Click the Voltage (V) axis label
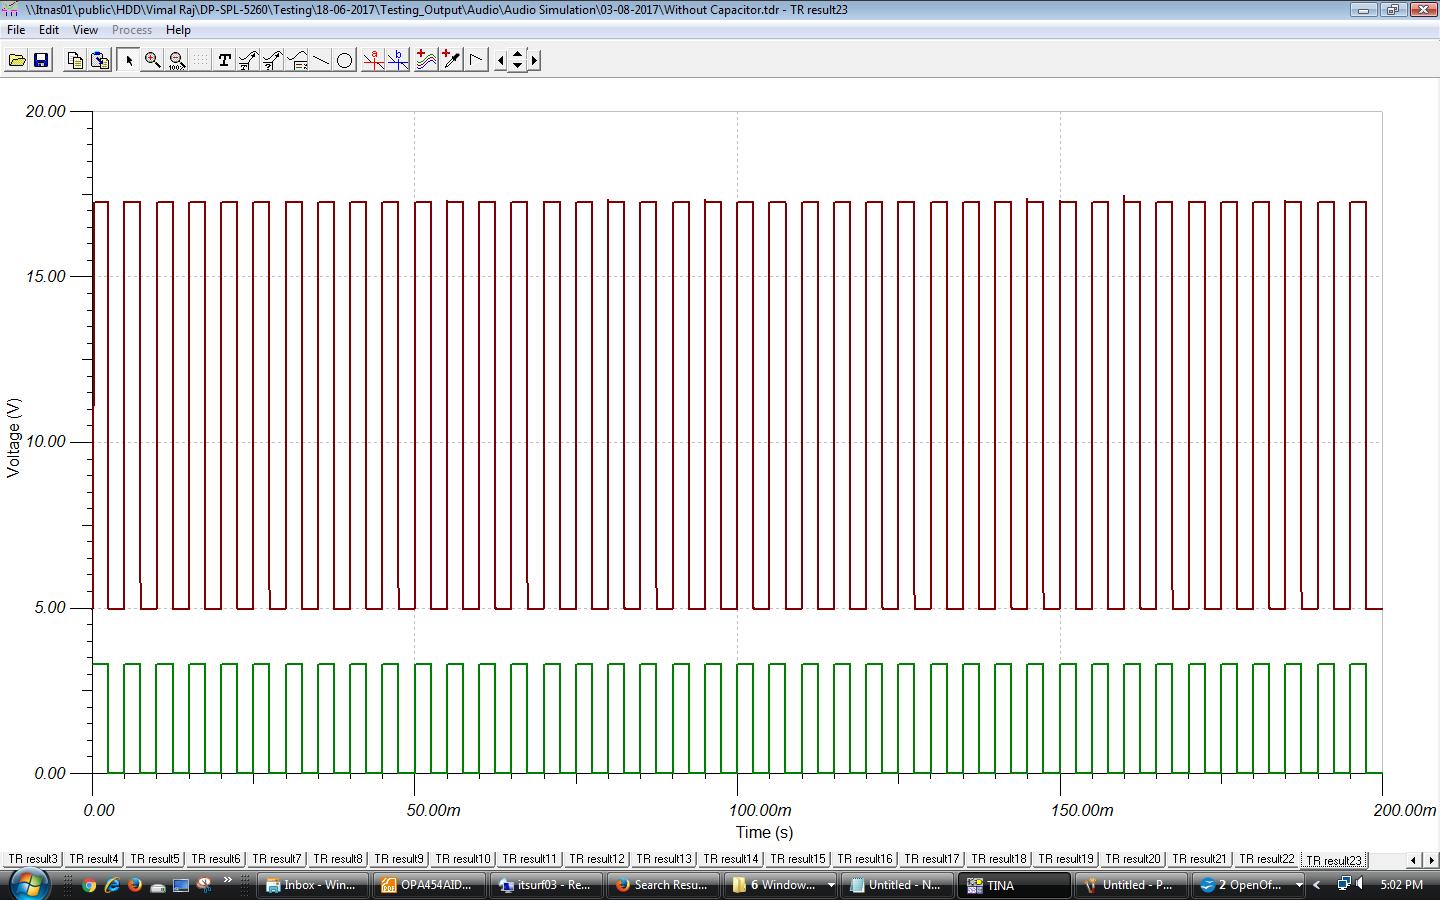The width and height of the screenshot is (1440, 900). point(14,438)
